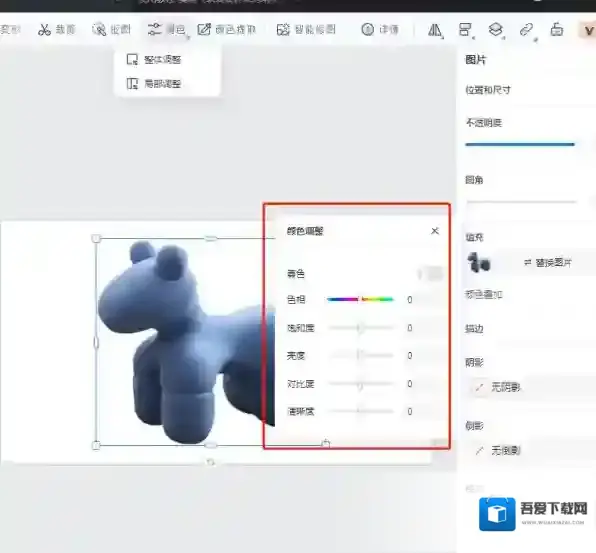The height and width of the screenshot is (553, 596).
Task: Click the 饱和度 saturation slider
Action: tap(360, 328)
